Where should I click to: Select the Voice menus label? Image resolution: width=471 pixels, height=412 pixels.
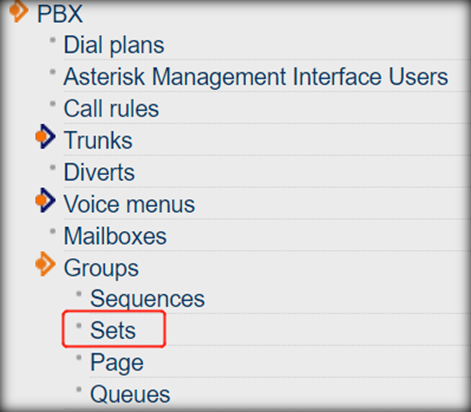[x=129, y=204]
